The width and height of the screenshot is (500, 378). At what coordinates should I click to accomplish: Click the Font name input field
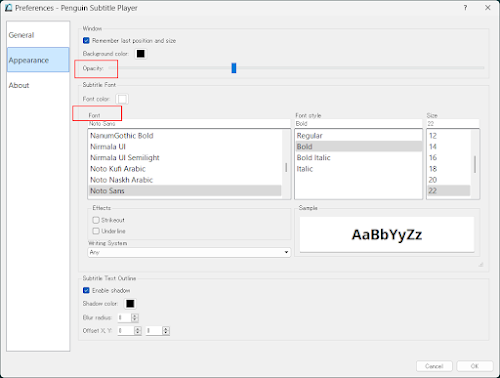point(189,124)
